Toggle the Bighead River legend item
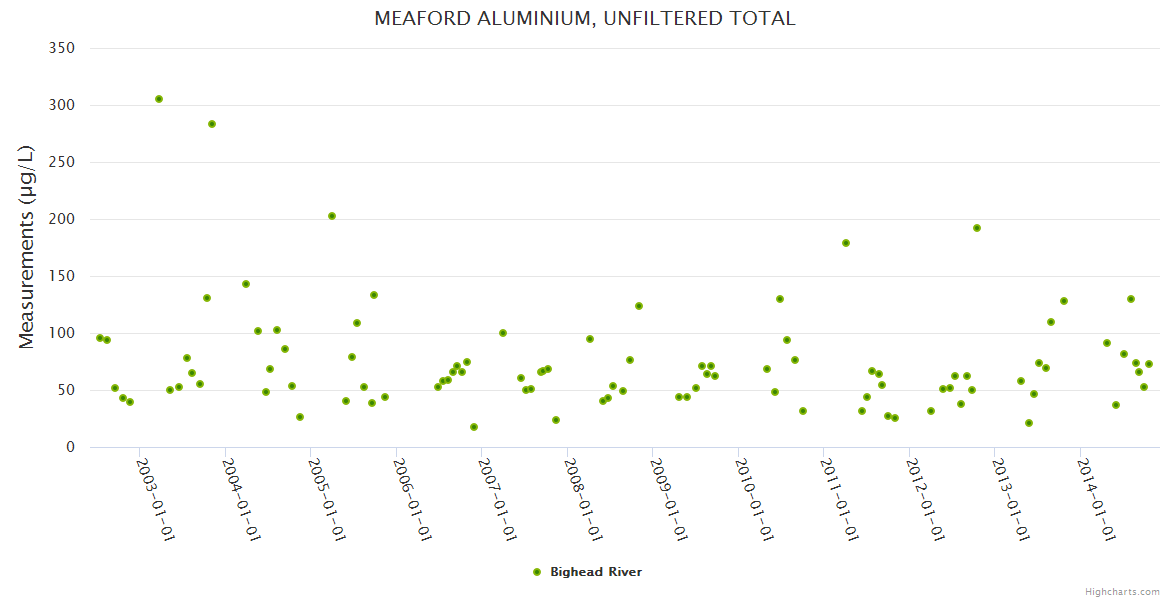This screenshot has height=600, width=1170. point(595,572)
